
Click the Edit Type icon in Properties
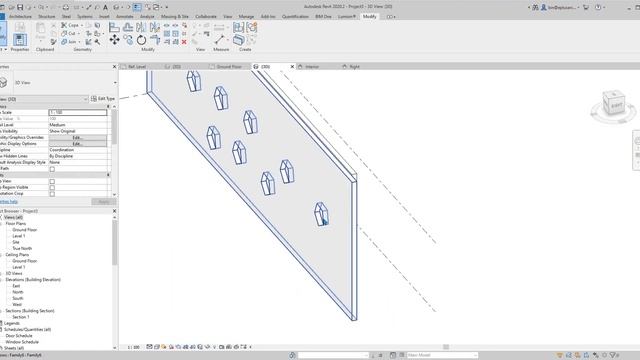(94, 99)
